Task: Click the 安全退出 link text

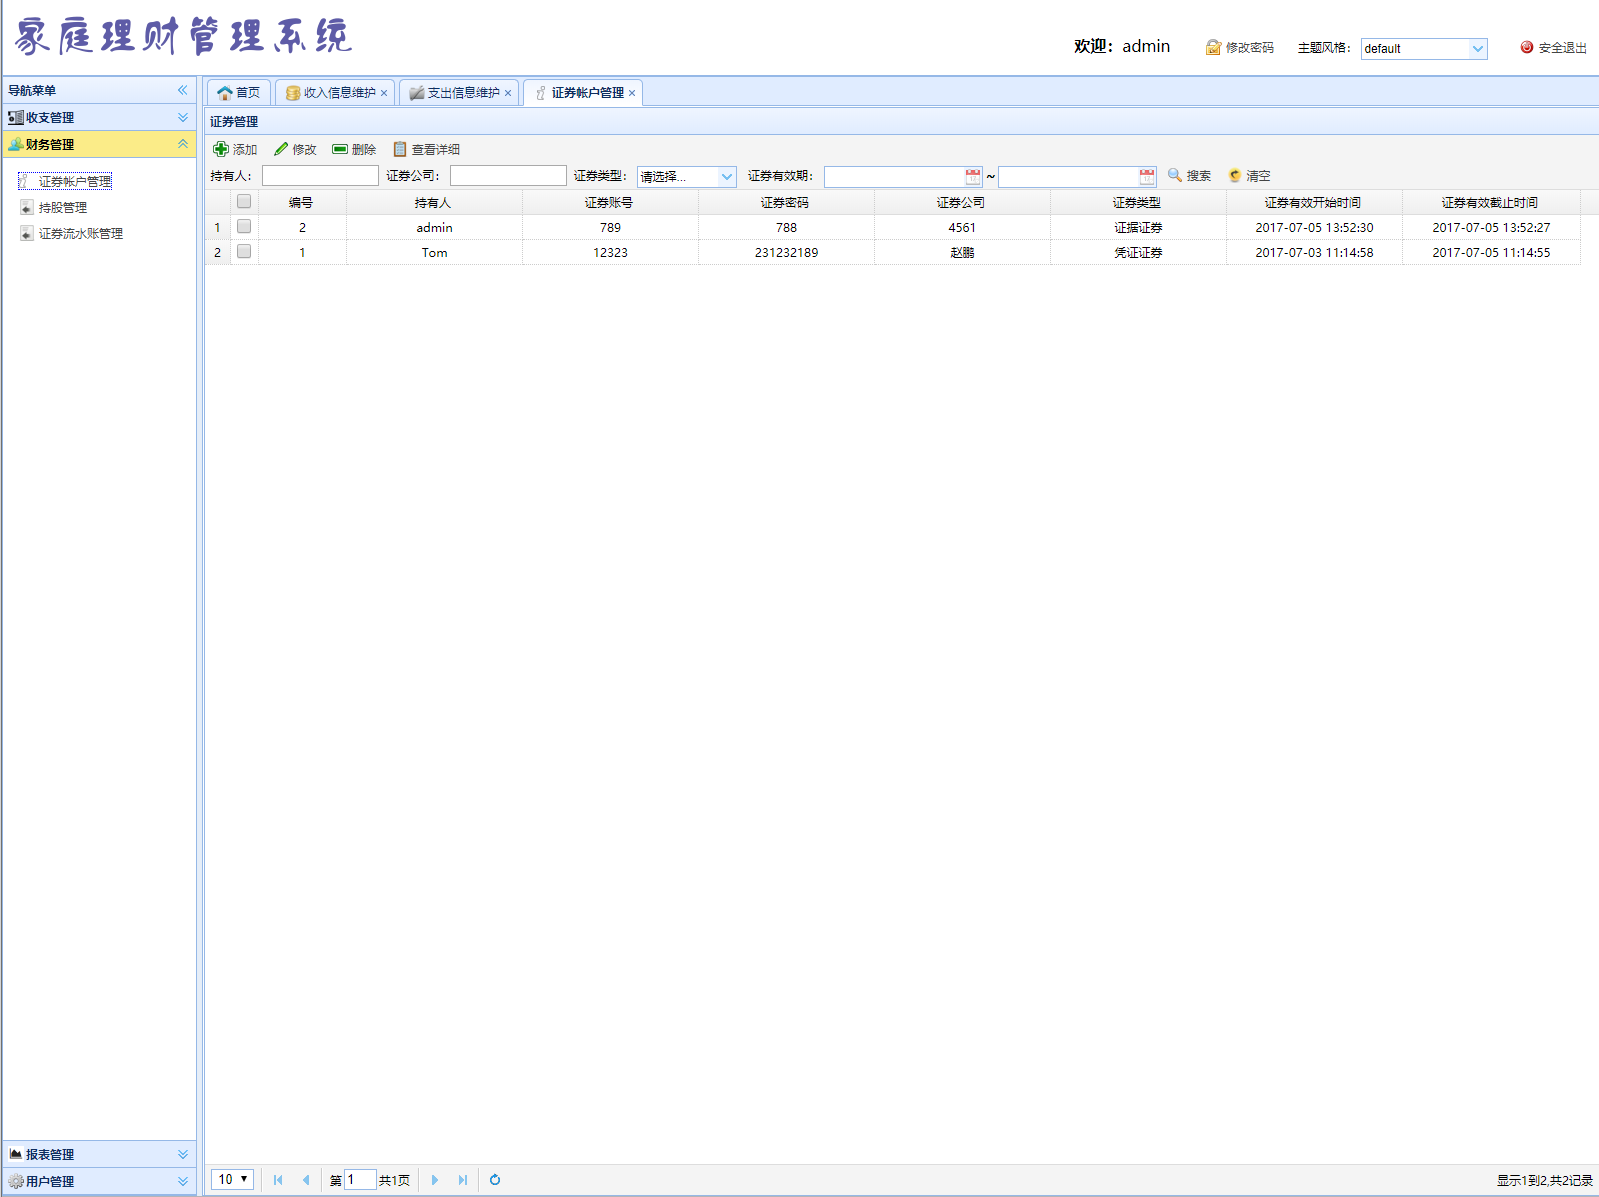Action: [1563, 48]
